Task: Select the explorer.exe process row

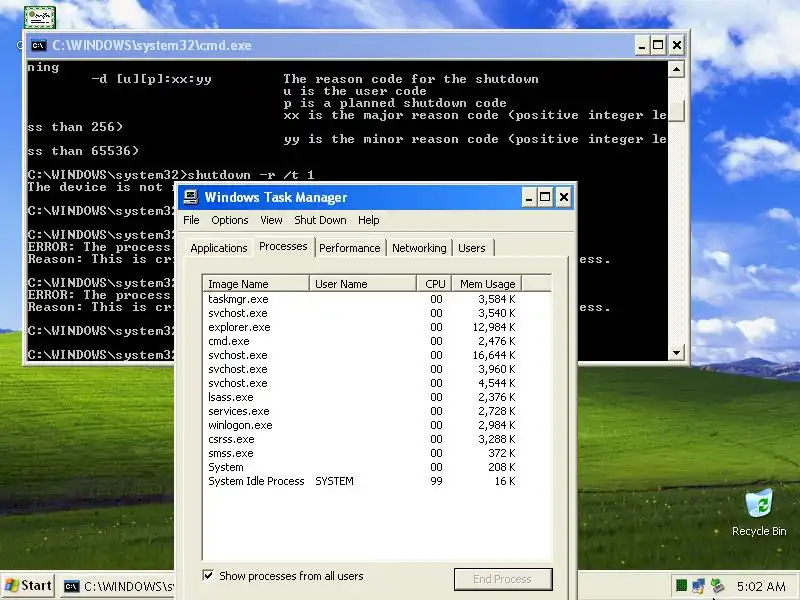Action: [x=362, y=327]
